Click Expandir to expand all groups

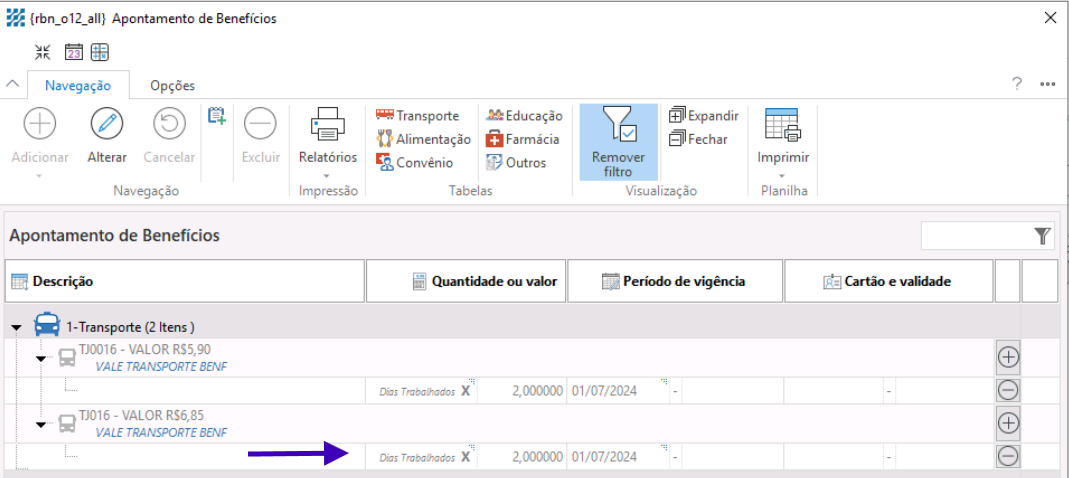704,116
